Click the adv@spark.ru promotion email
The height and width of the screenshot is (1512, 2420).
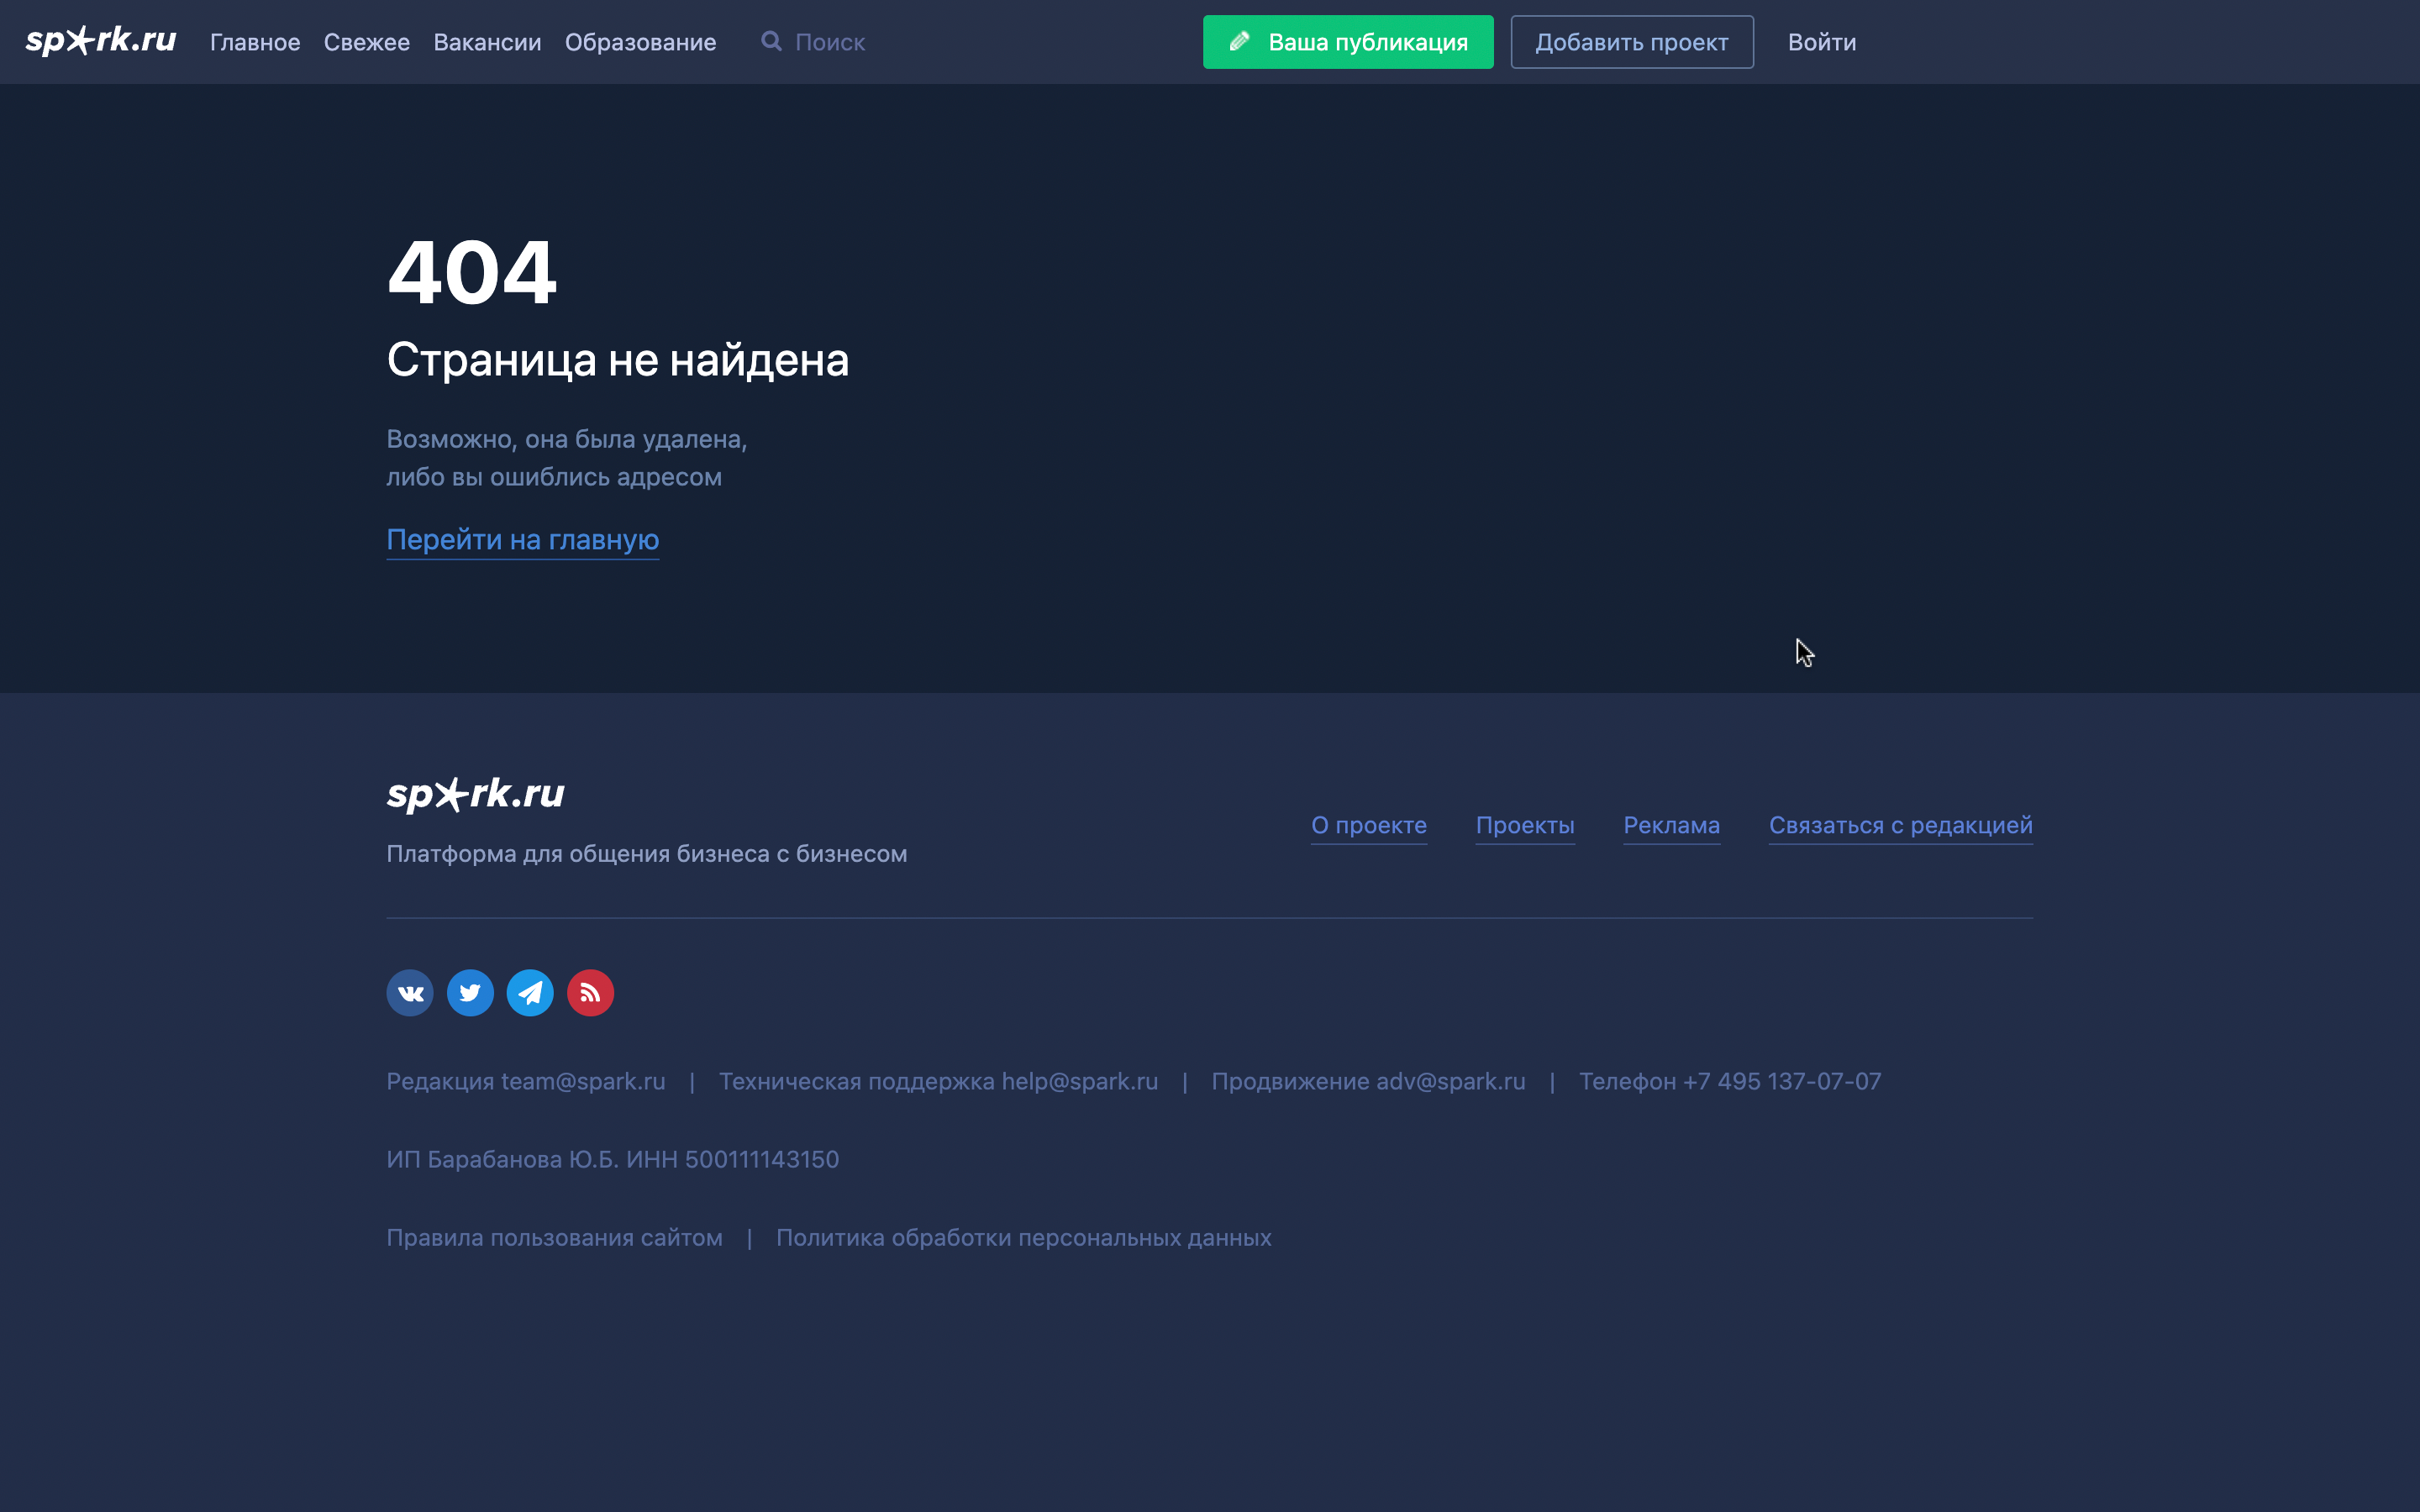[x=1451, y=1081]
